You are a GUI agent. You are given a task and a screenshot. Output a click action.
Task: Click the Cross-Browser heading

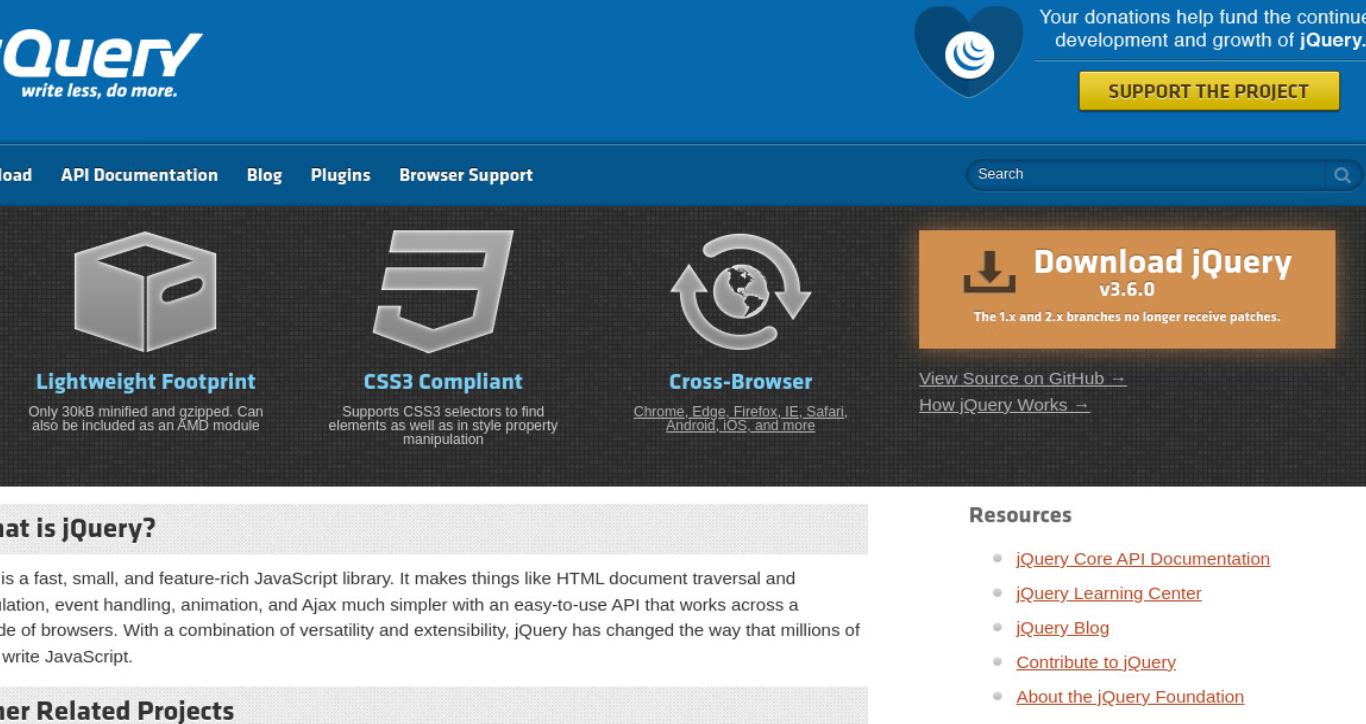(741, 382)
